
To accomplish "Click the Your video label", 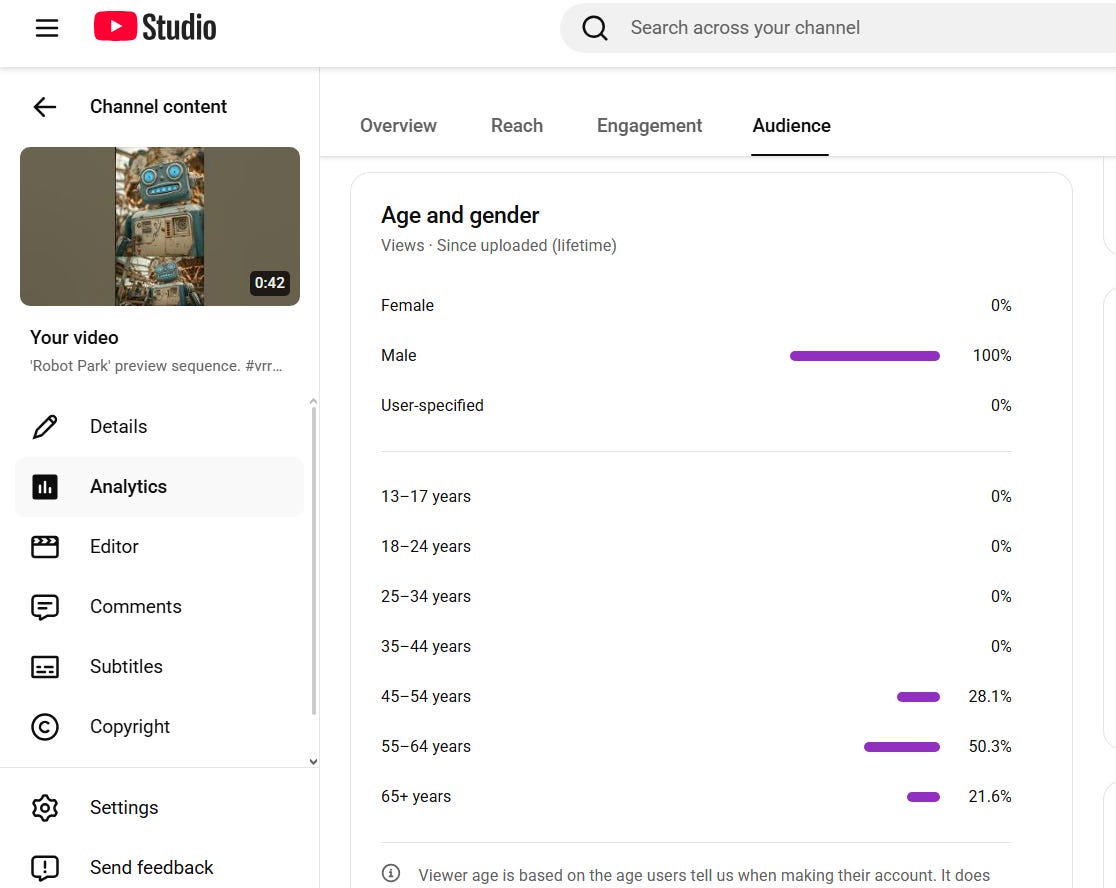I will point(74,337).
